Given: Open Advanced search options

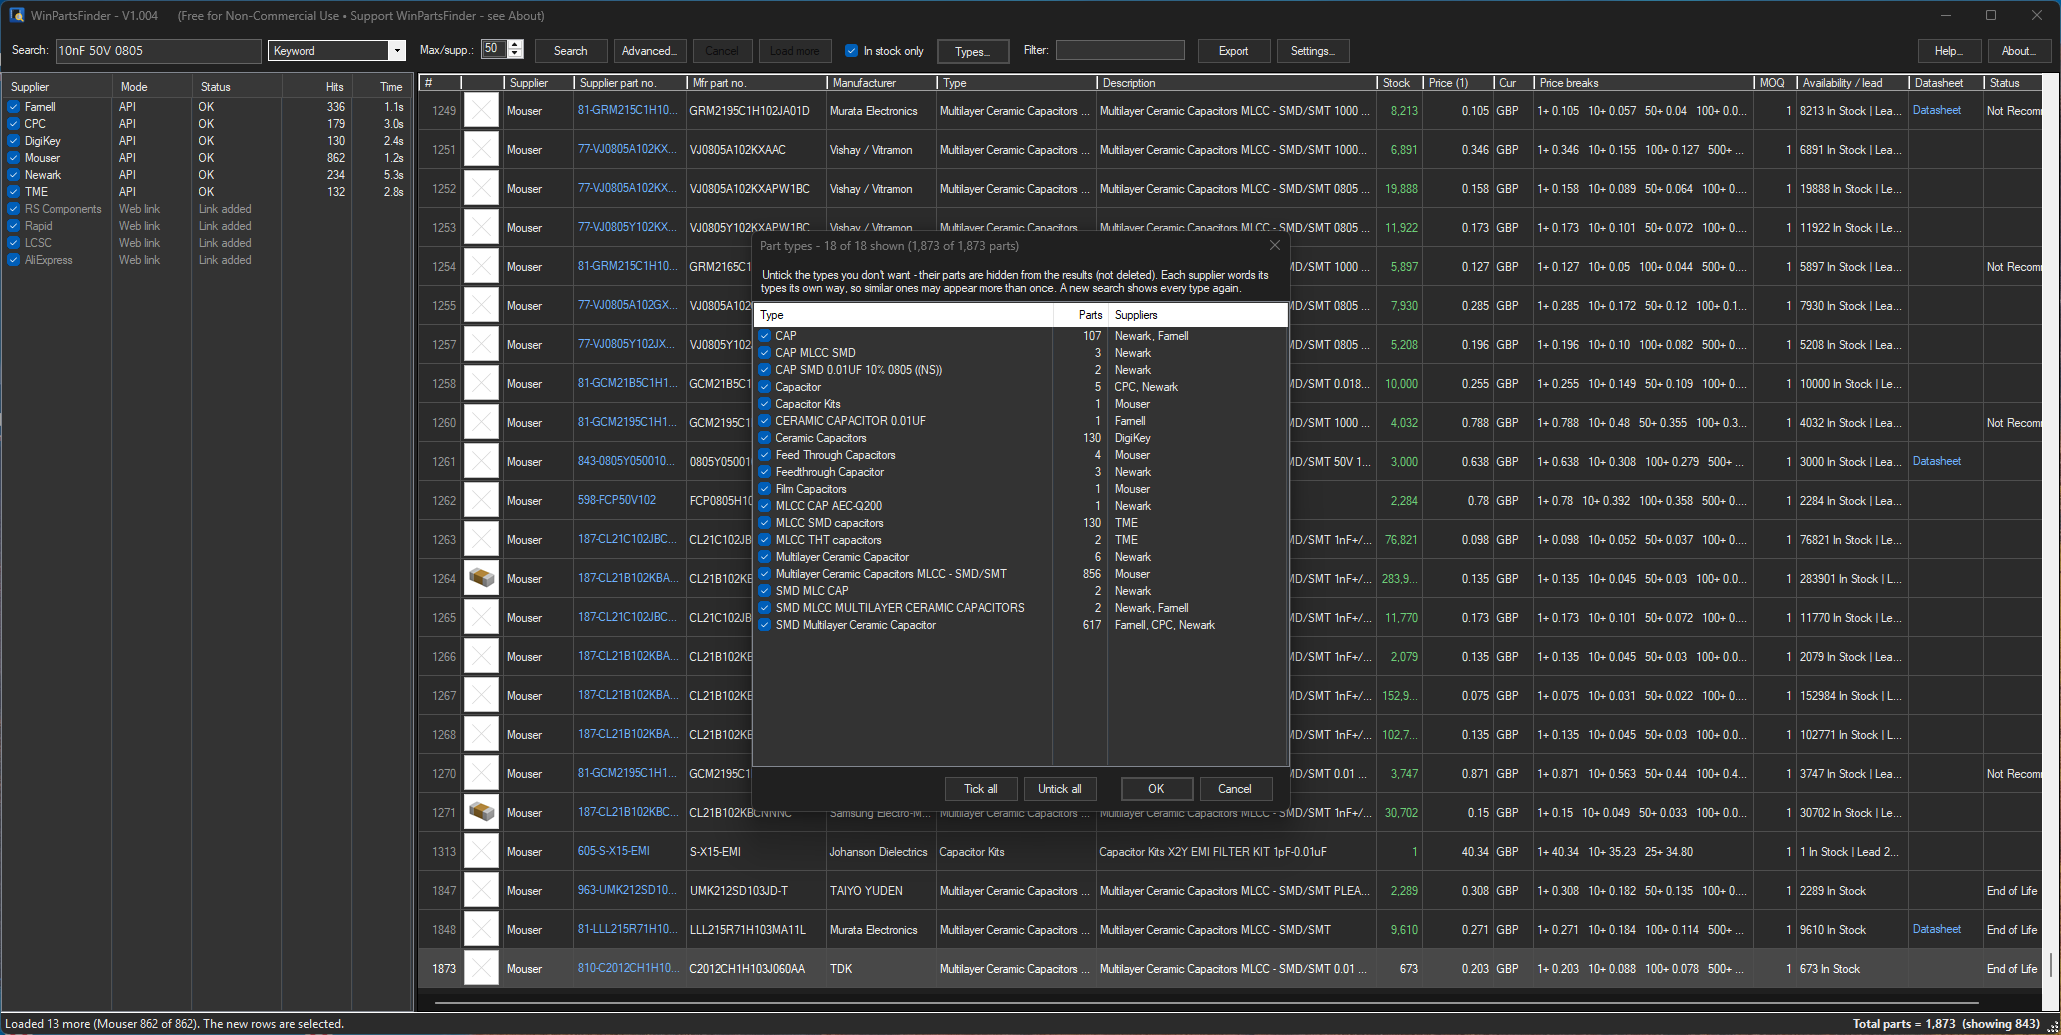Looking at the screenshot, I should [x=649, y=51].
